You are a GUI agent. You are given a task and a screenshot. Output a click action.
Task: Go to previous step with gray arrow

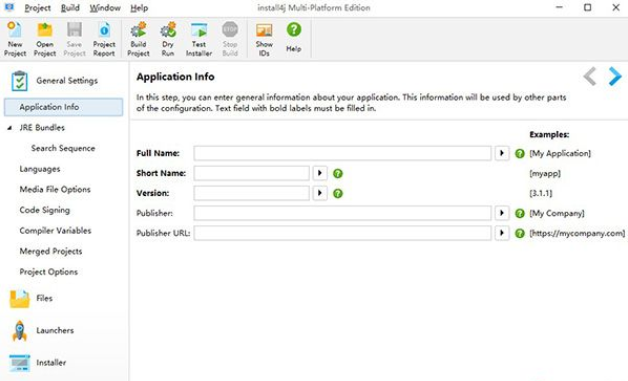[590, 76]
